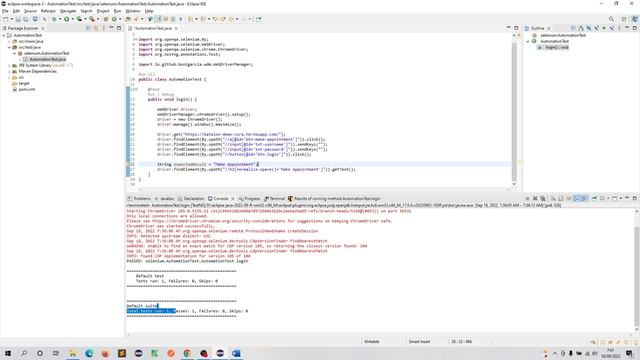The image size is (640, 360).
Task: Switch to the Javadoc tab
Action: (164, 198)
